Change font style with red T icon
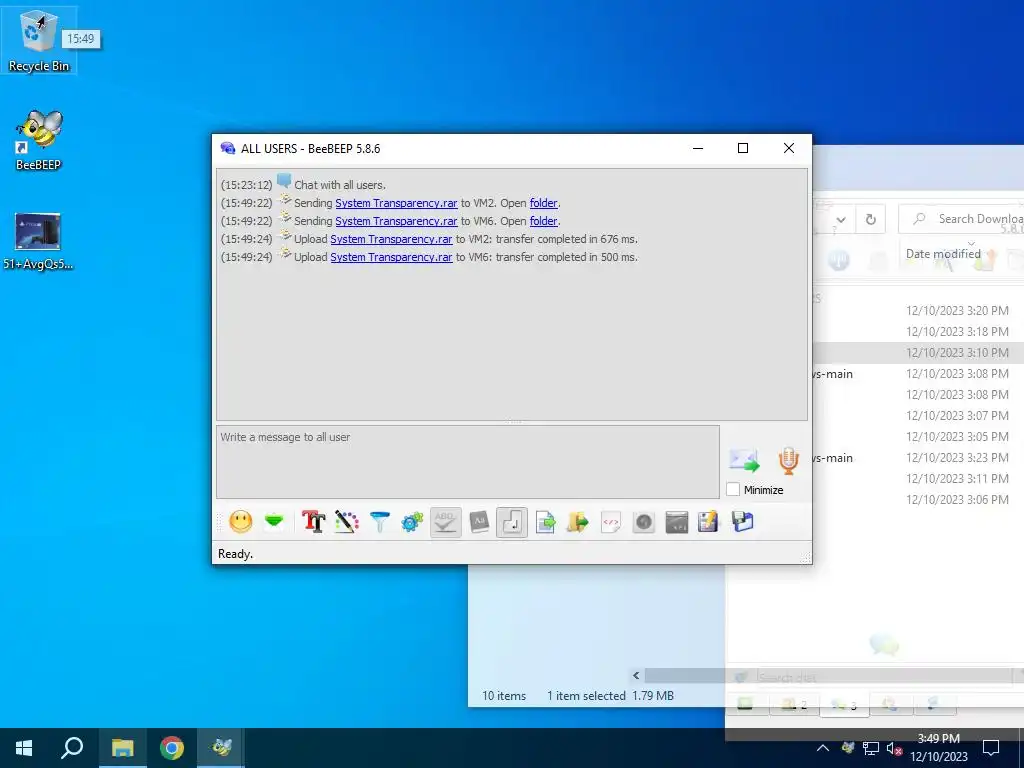Image resolution: width=1024 pixels, height=768 pixels. [x=313, y=522]
